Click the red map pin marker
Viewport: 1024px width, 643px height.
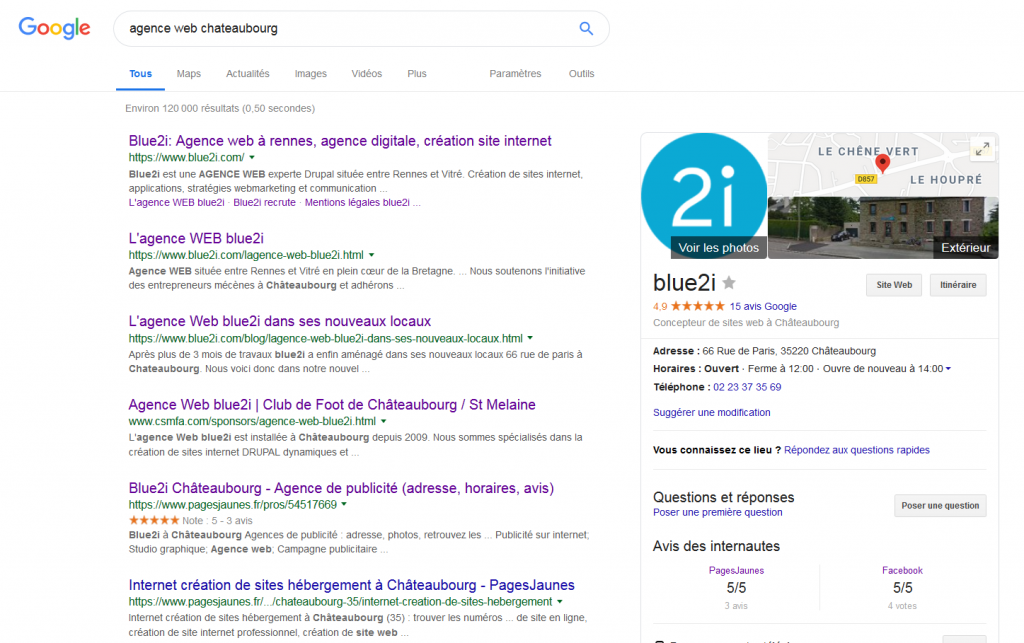pyautogui.click(x=881, y=163)
